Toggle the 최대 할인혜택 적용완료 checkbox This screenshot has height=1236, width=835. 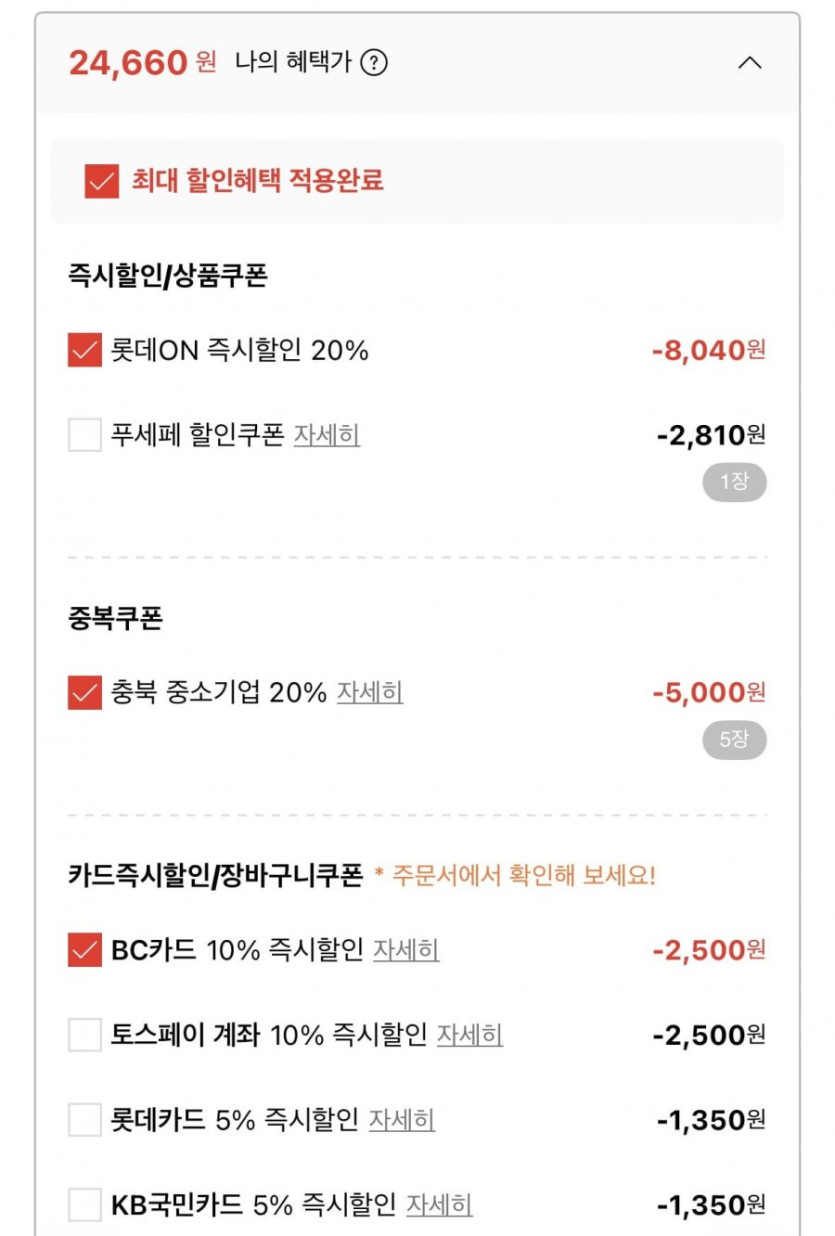[x=102, y=181]
